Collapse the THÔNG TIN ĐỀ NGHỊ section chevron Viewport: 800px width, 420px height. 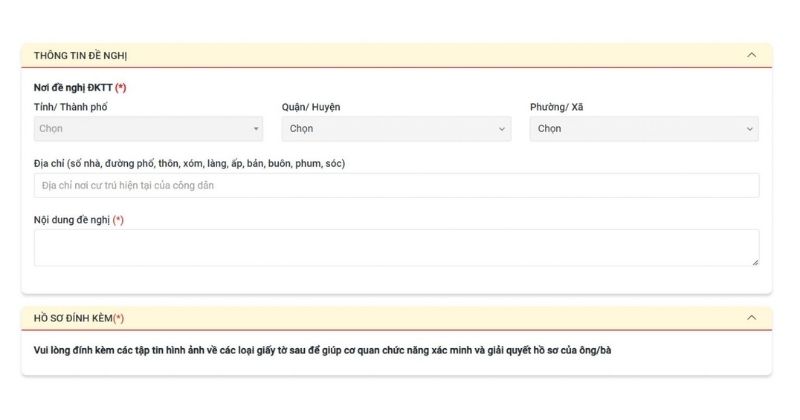click(752, 55)
